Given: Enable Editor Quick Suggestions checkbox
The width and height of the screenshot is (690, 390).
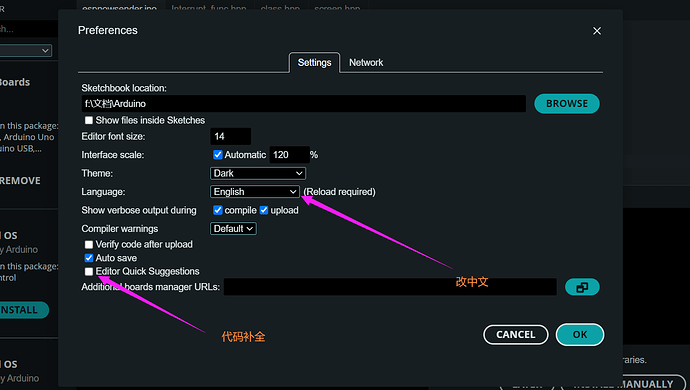Looking at the screenshot, I should (89, 271).
